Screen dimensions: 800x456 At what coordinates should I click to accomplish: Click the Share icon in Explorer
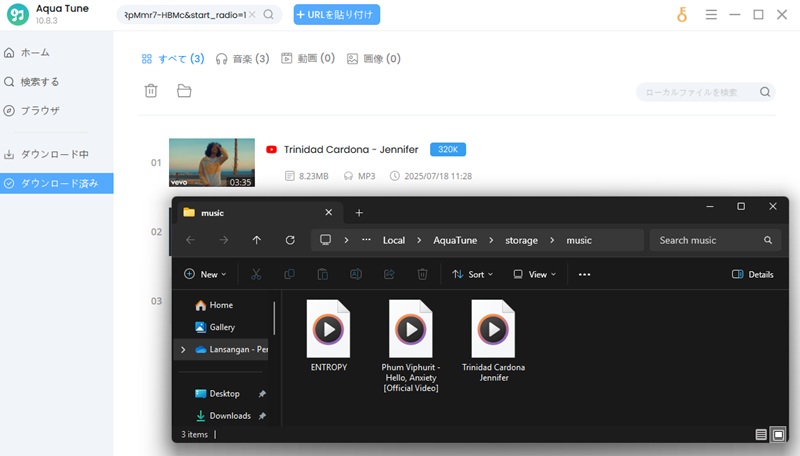click(389, 274)
